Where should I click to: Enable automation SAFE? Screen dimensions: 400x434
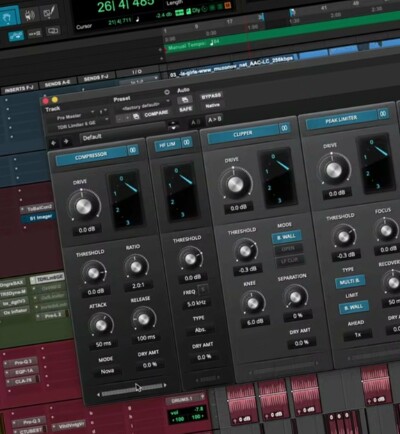pyautogui.click(x=186, y=109)
